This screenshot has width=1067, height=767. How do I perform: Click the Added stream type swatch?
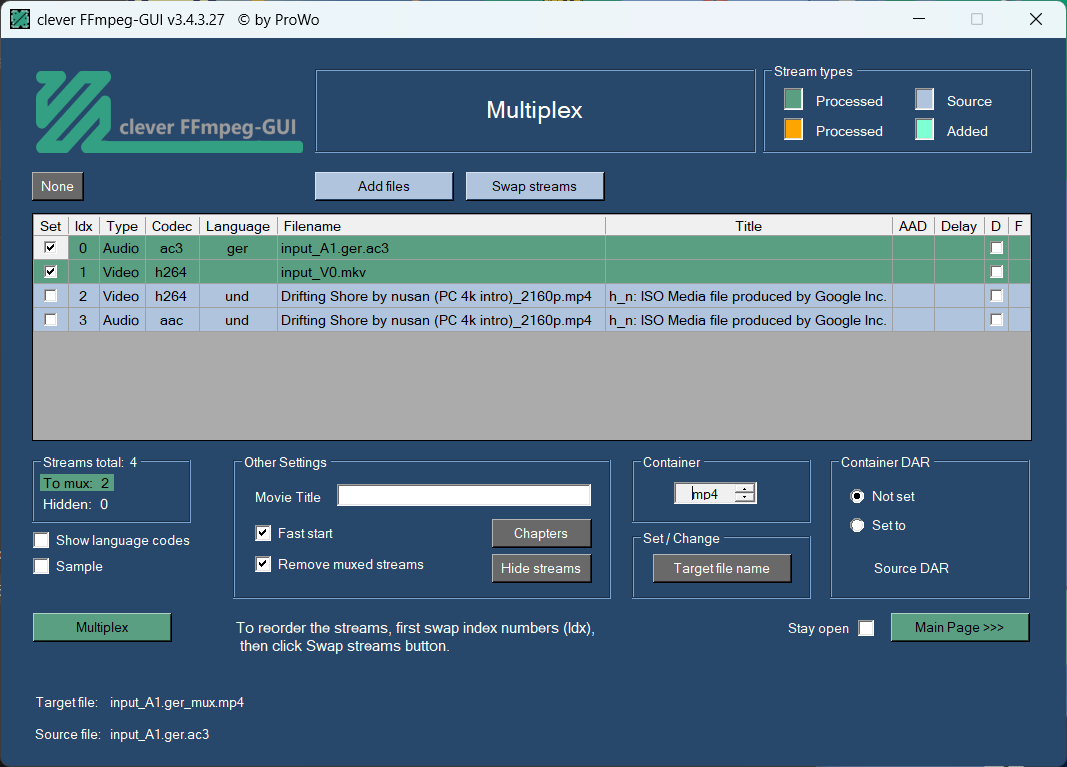pyautogui.click(x=925, y=130)
